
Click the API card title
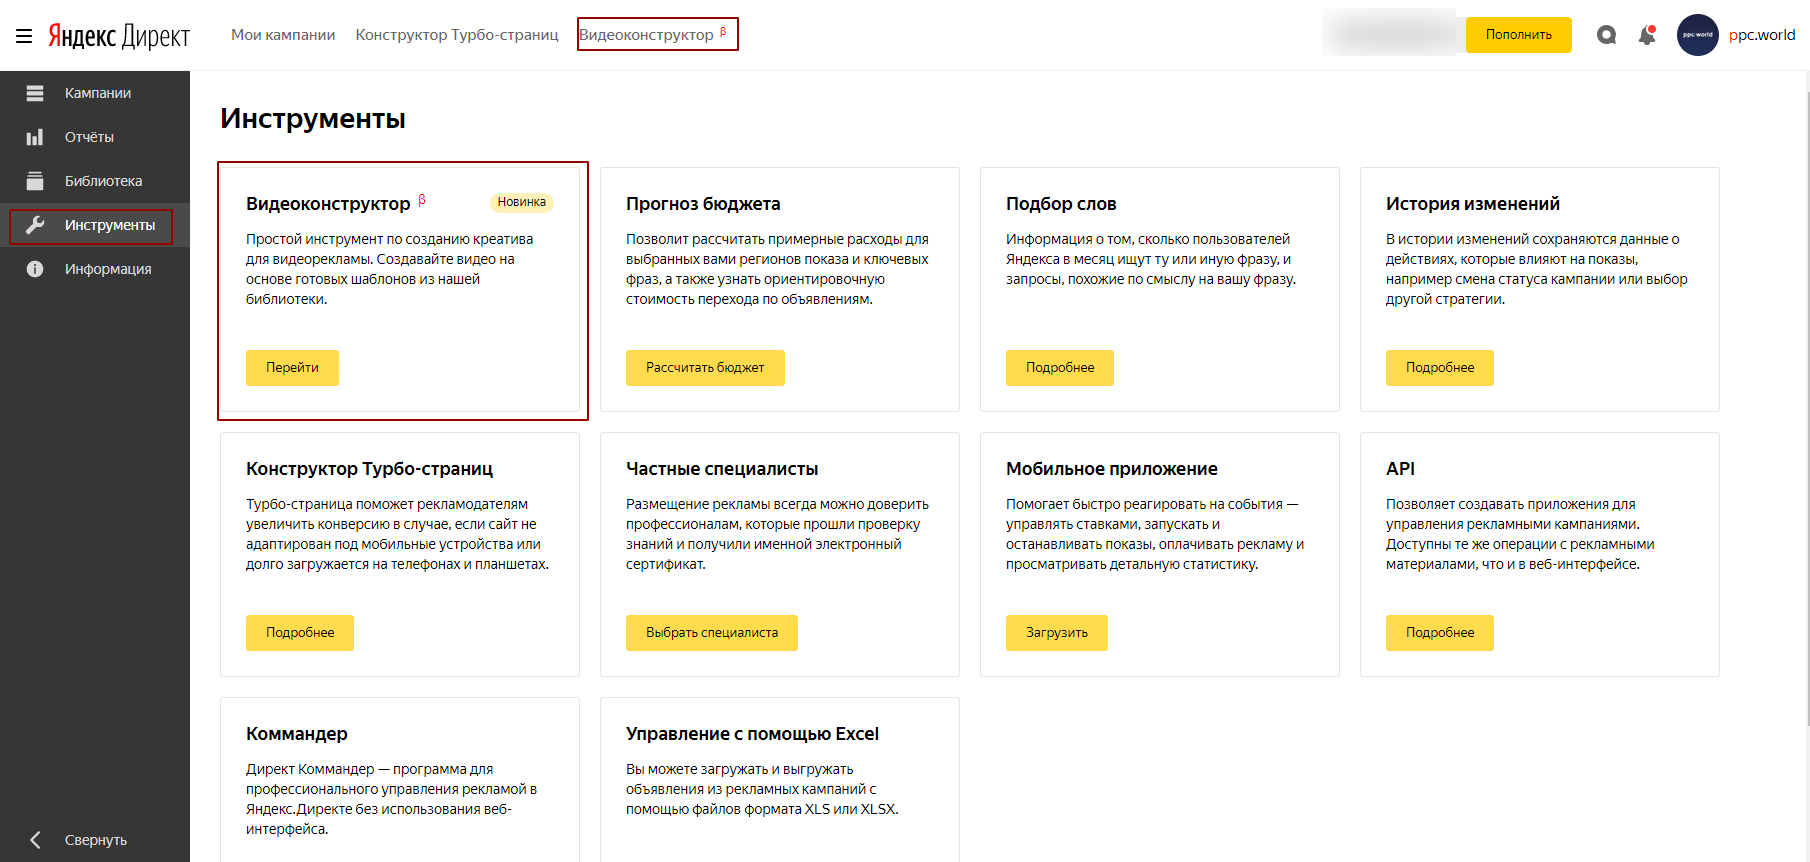1400,469
